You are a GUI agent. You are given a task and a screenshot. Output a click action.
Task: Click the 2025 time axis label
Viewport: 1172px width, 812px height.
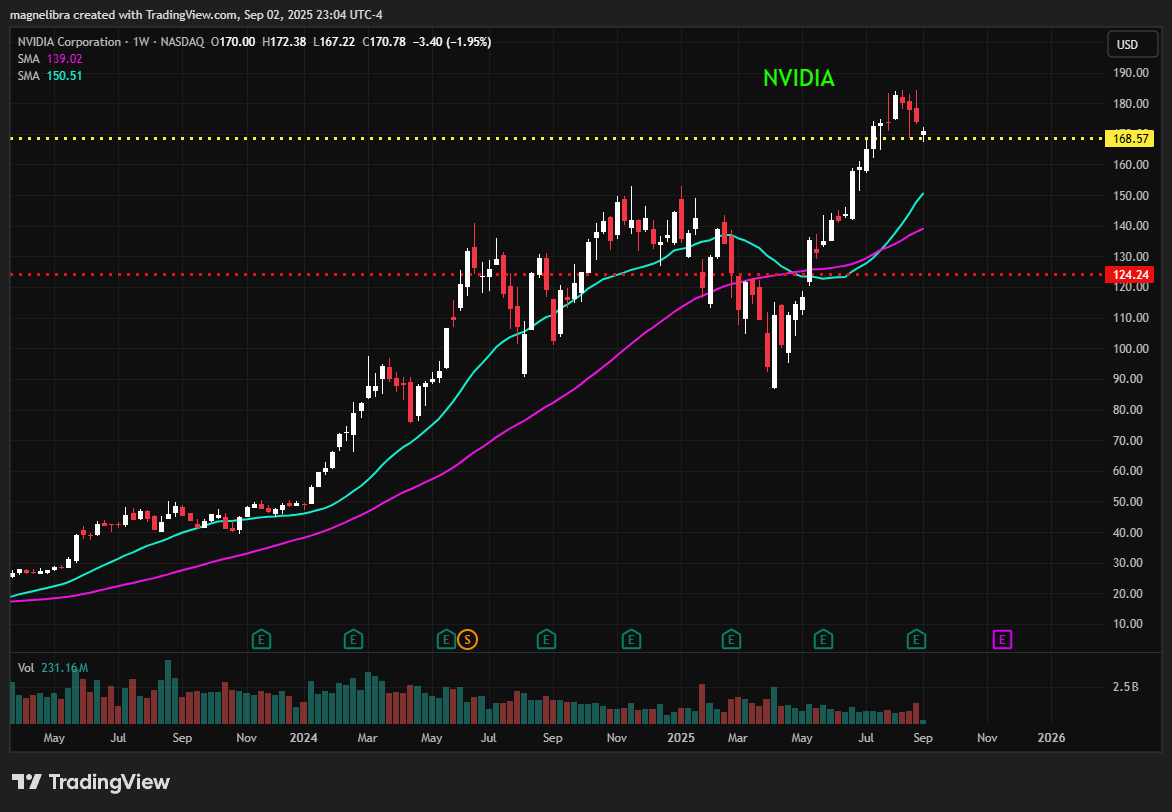pos(681,738)
